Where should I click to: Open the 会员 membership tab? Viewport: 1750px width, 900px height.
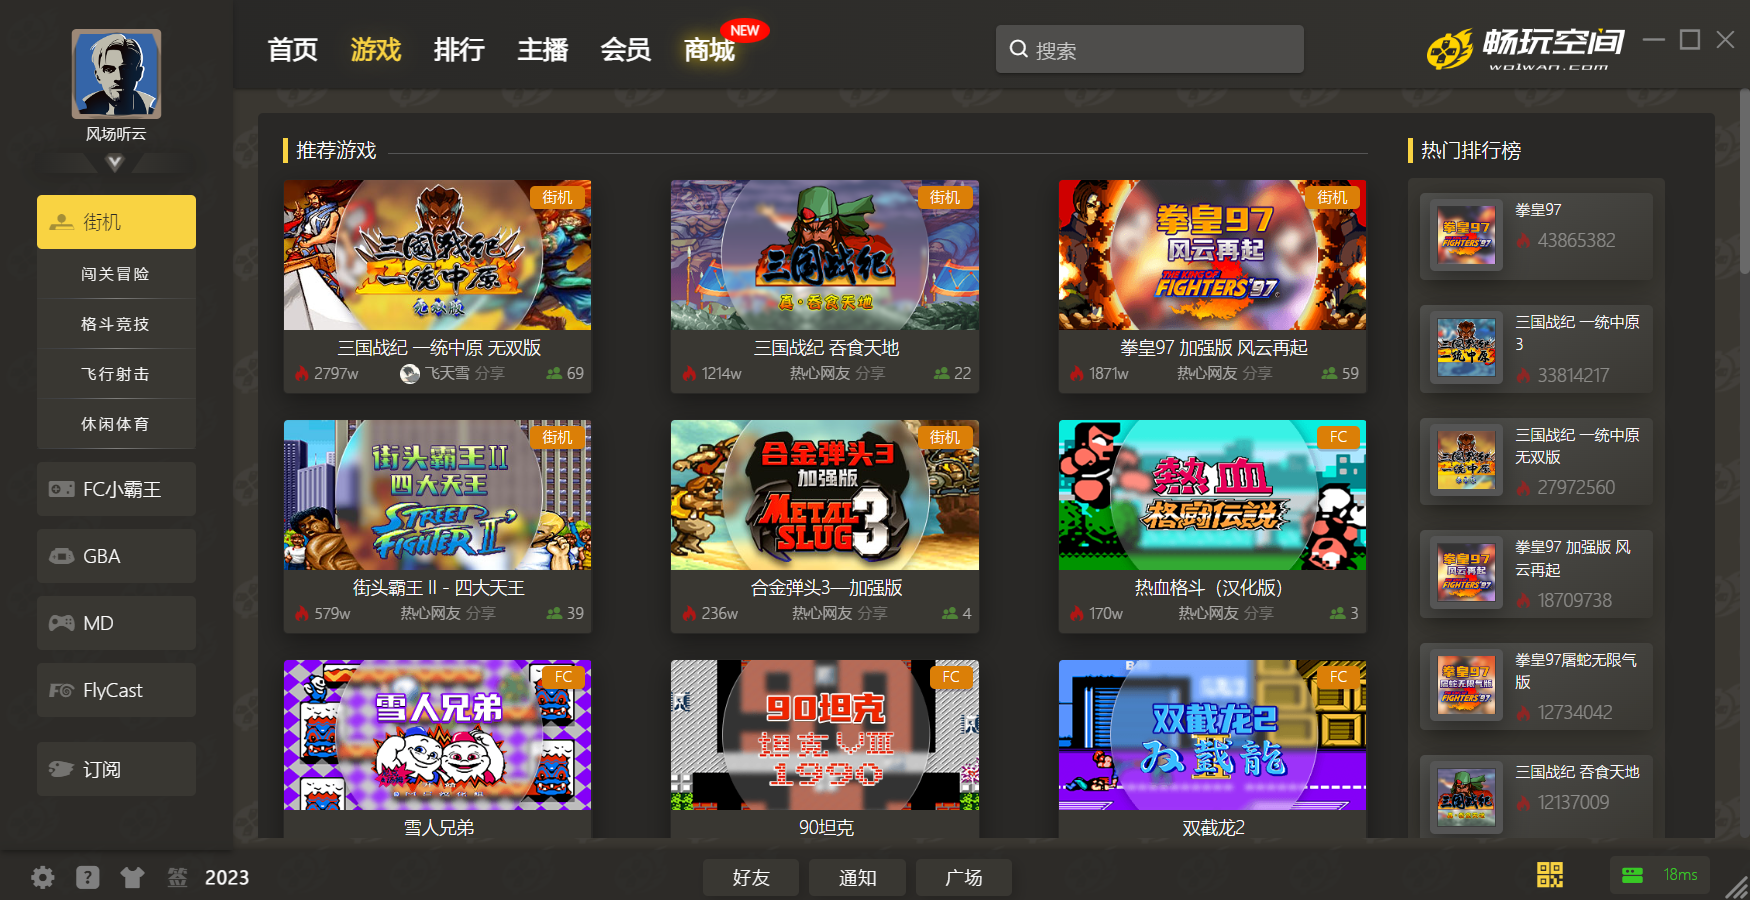pos(626,49)
